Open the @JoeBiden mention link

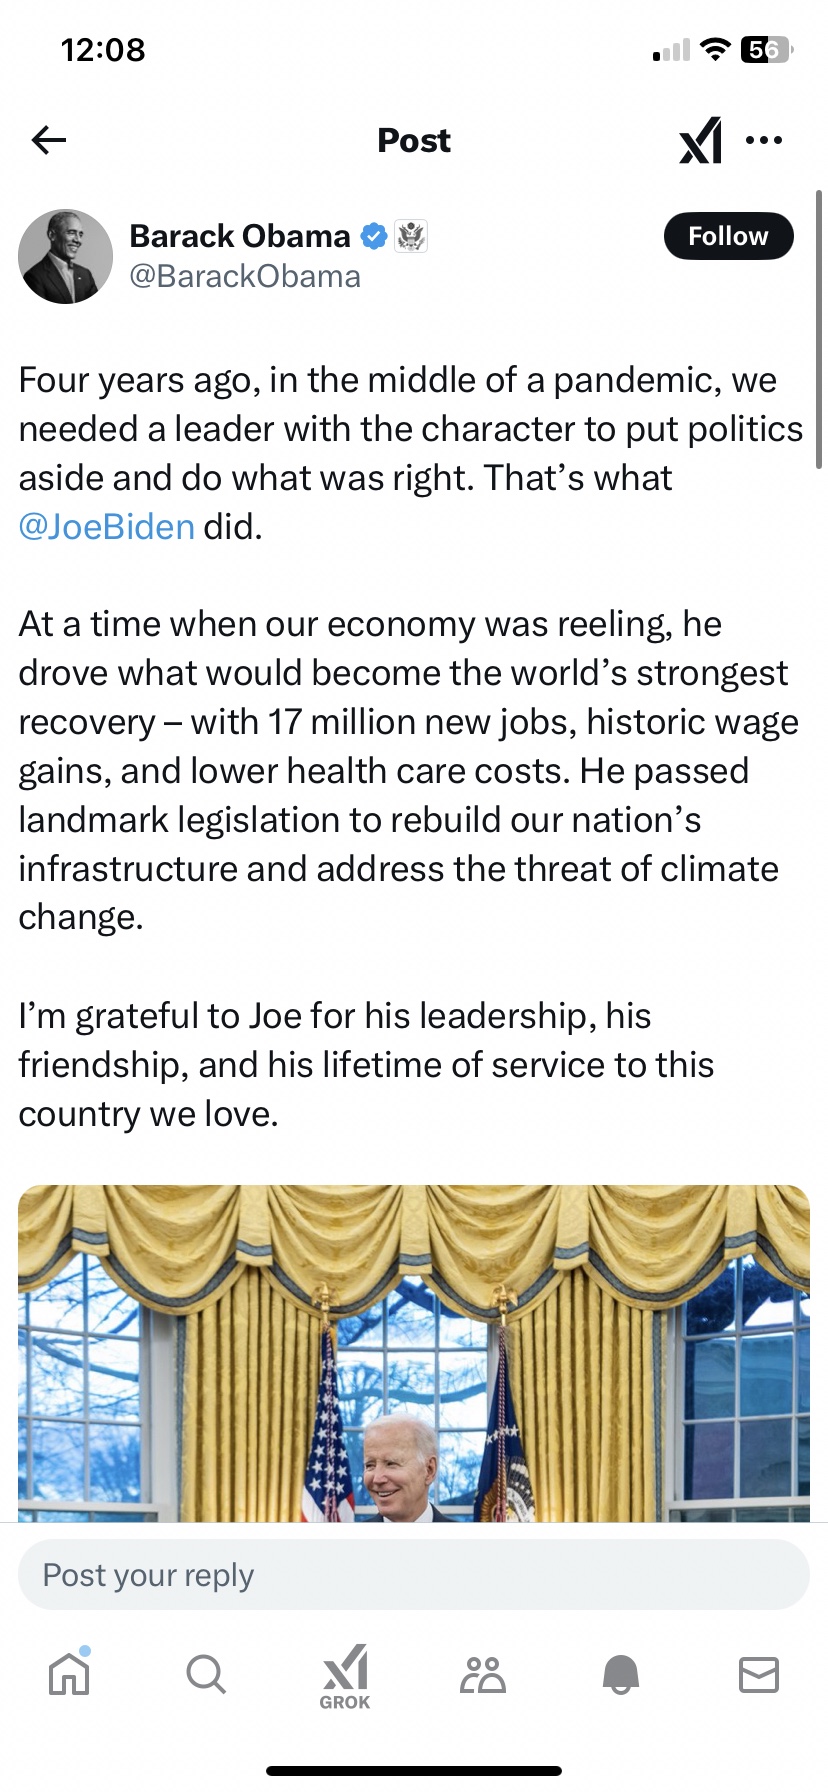[106, 526]
